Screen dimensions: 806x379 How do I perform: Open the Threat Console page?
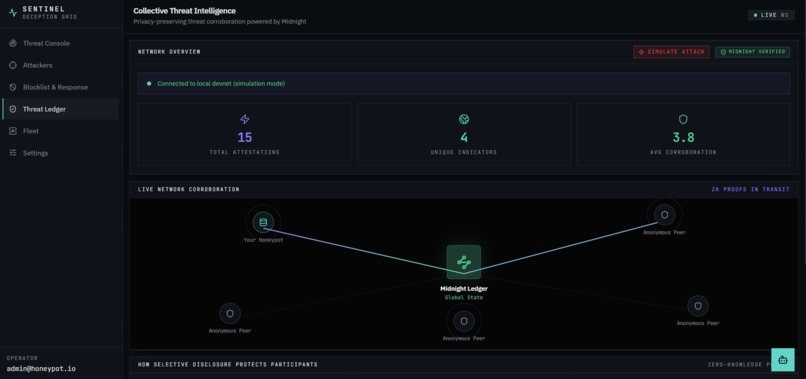click(x=60, y=43)
